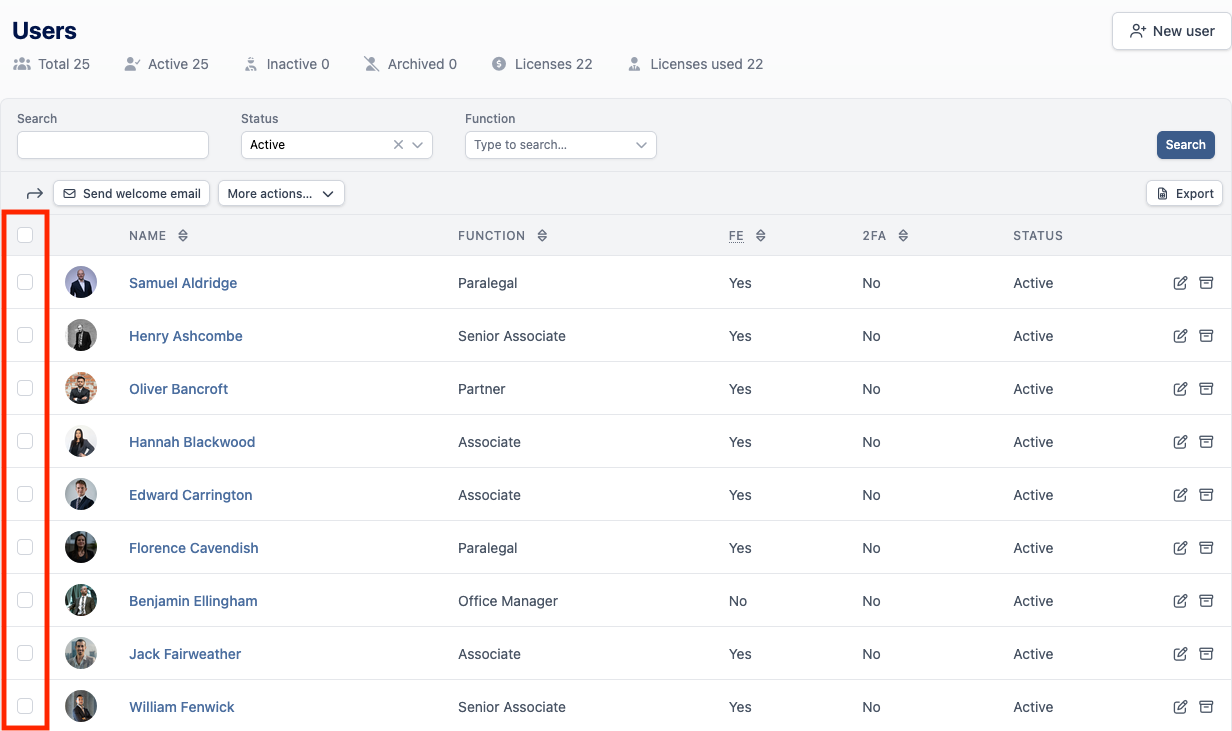Click the 'Office Manager' function cell
The height and width of the screenshot is (731, 1232).
(x=508, y=601)
